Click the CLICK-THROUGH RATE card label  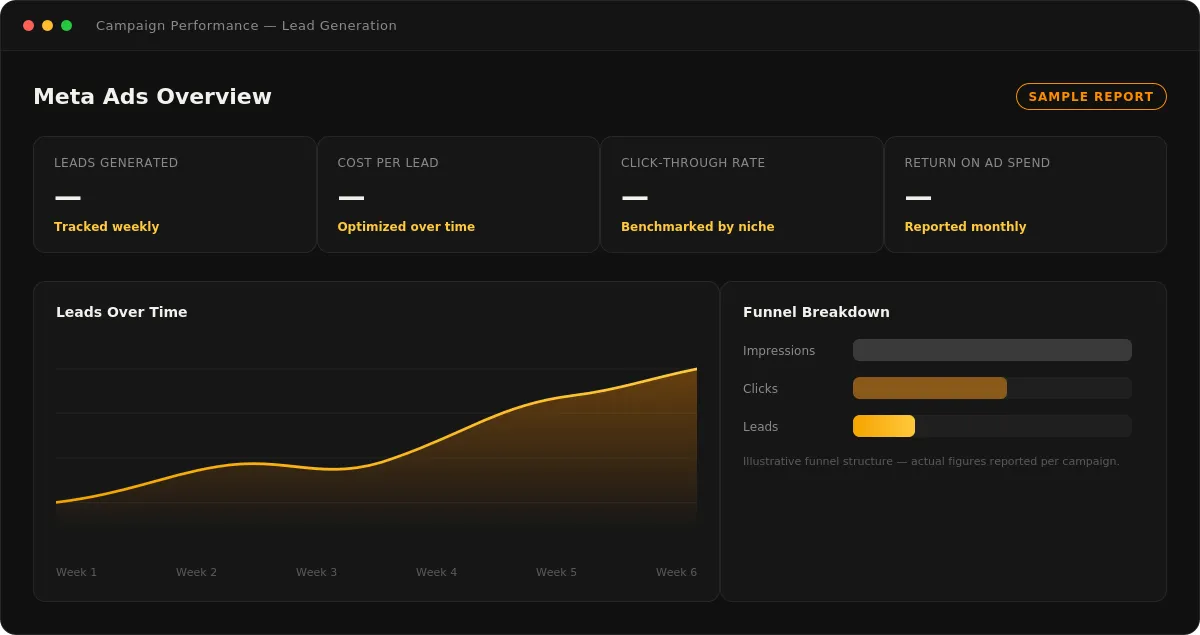coord(693,163)
